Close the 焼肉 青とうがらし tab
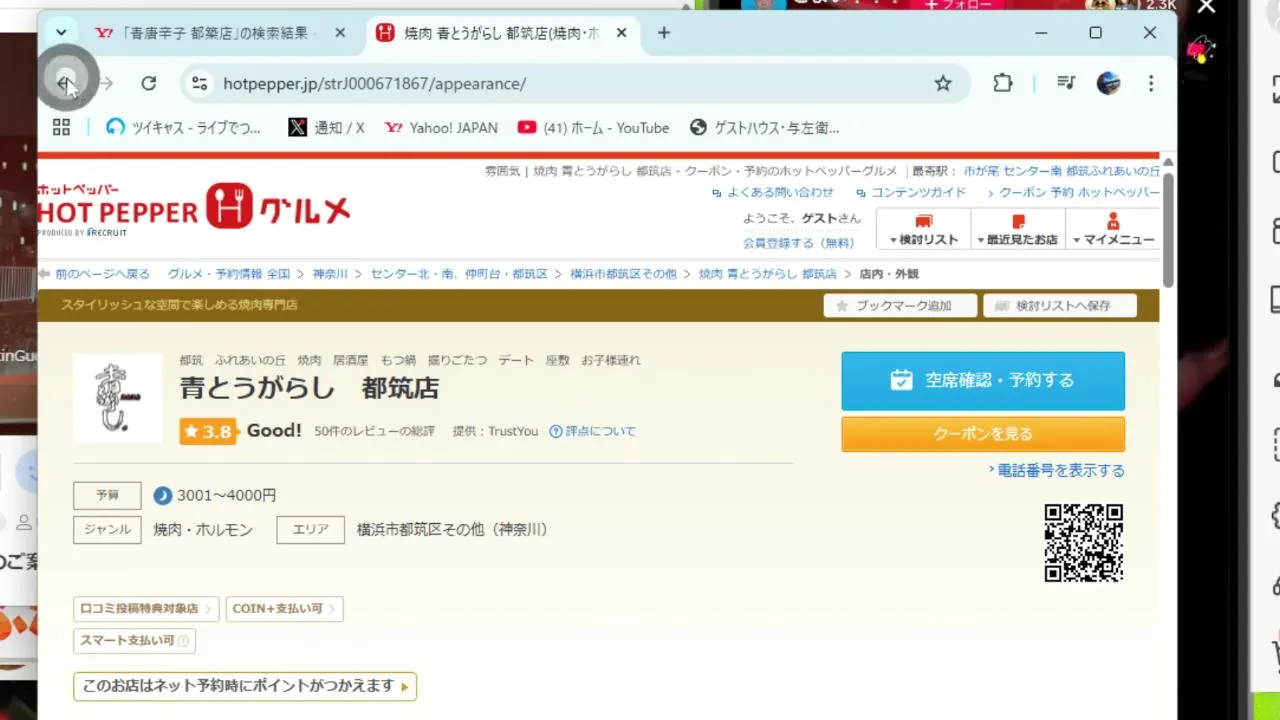1280x720 pixels. pos(621,33)
